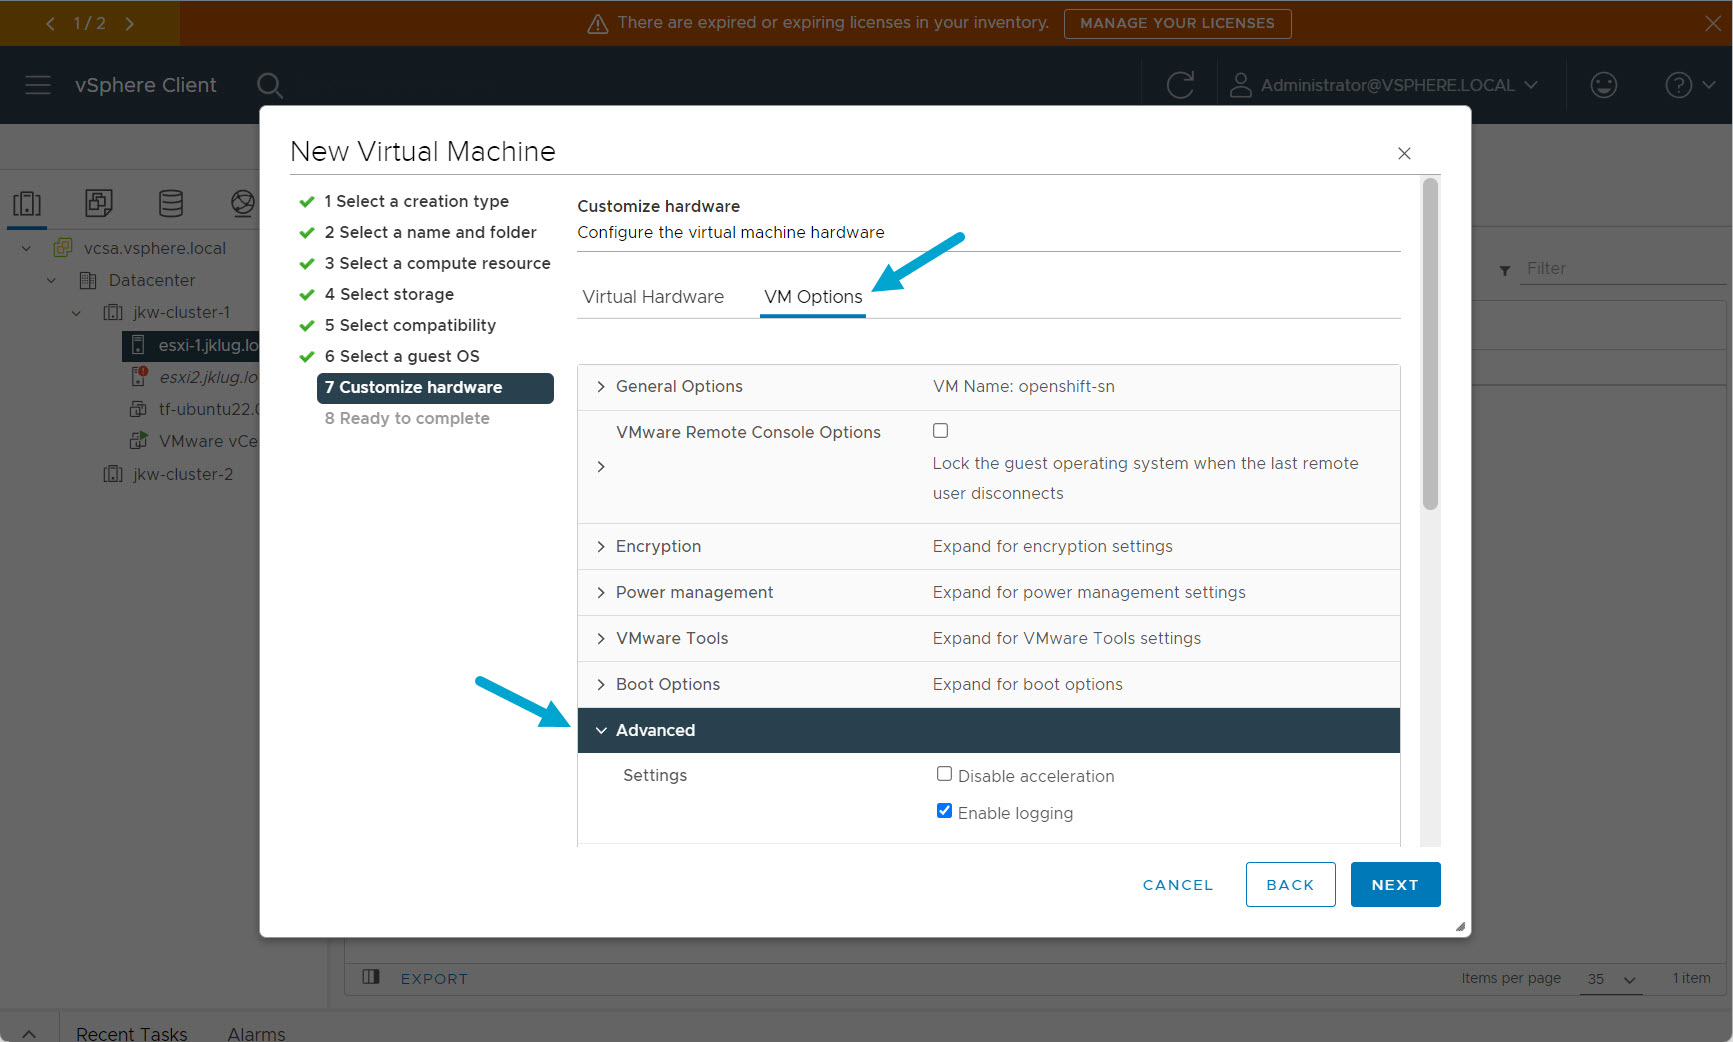Screen dimensions: 1733x1042
Task: Switch to the Virtual Hardware tab
Action: pyautogui.click(x=653, y=297)
